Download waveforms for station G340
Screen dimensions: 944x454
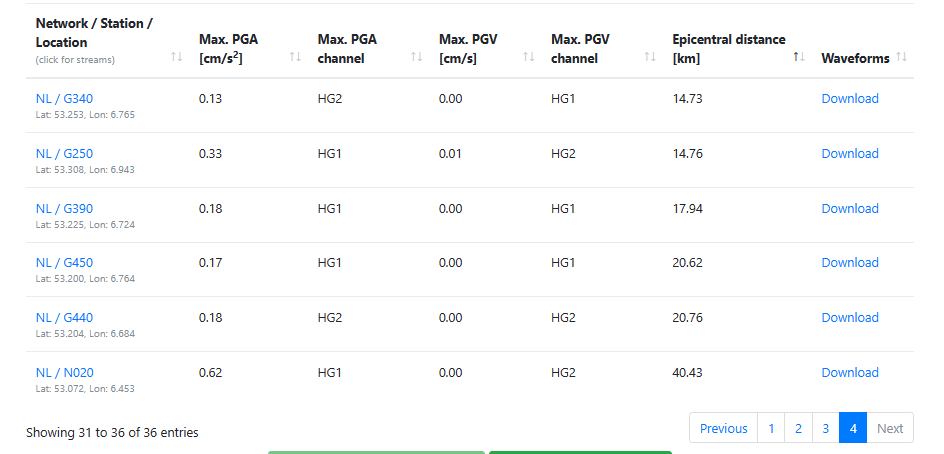[850, 98]
